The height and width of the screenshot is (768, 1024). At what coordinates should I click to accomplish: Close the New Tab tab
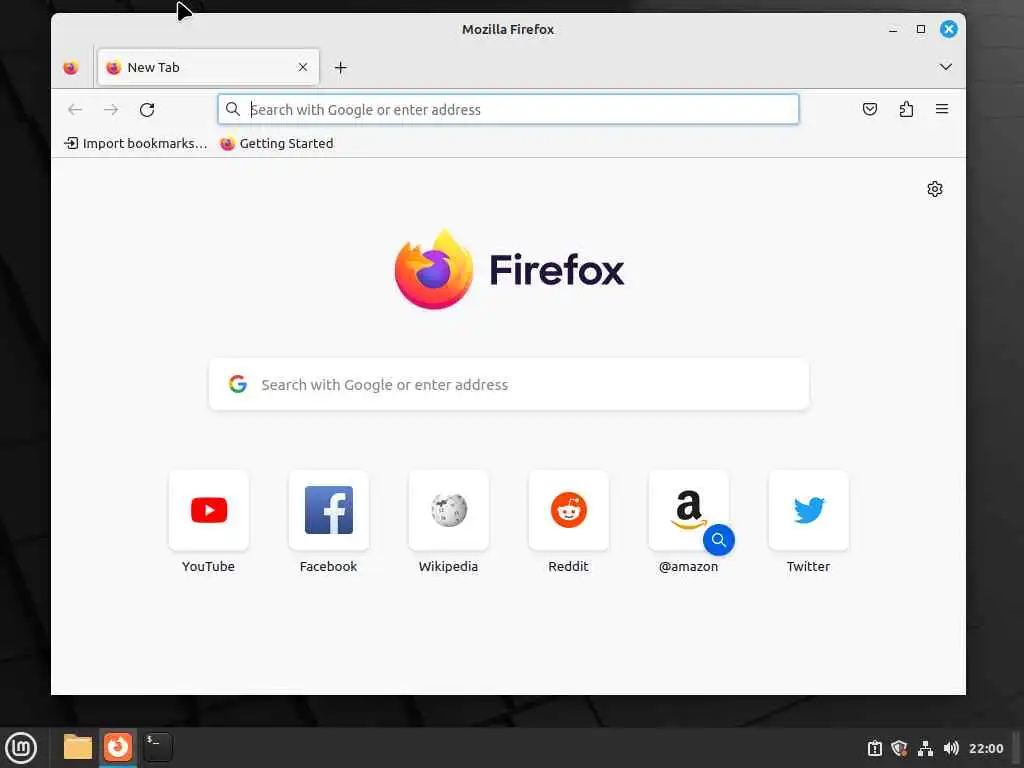click(303, 67)
